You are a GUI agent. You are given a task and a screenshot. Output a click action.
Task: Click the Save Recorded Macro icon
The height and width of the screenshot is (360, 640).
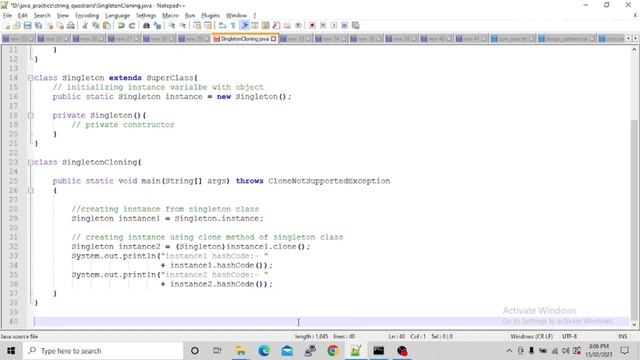point(356,25)
